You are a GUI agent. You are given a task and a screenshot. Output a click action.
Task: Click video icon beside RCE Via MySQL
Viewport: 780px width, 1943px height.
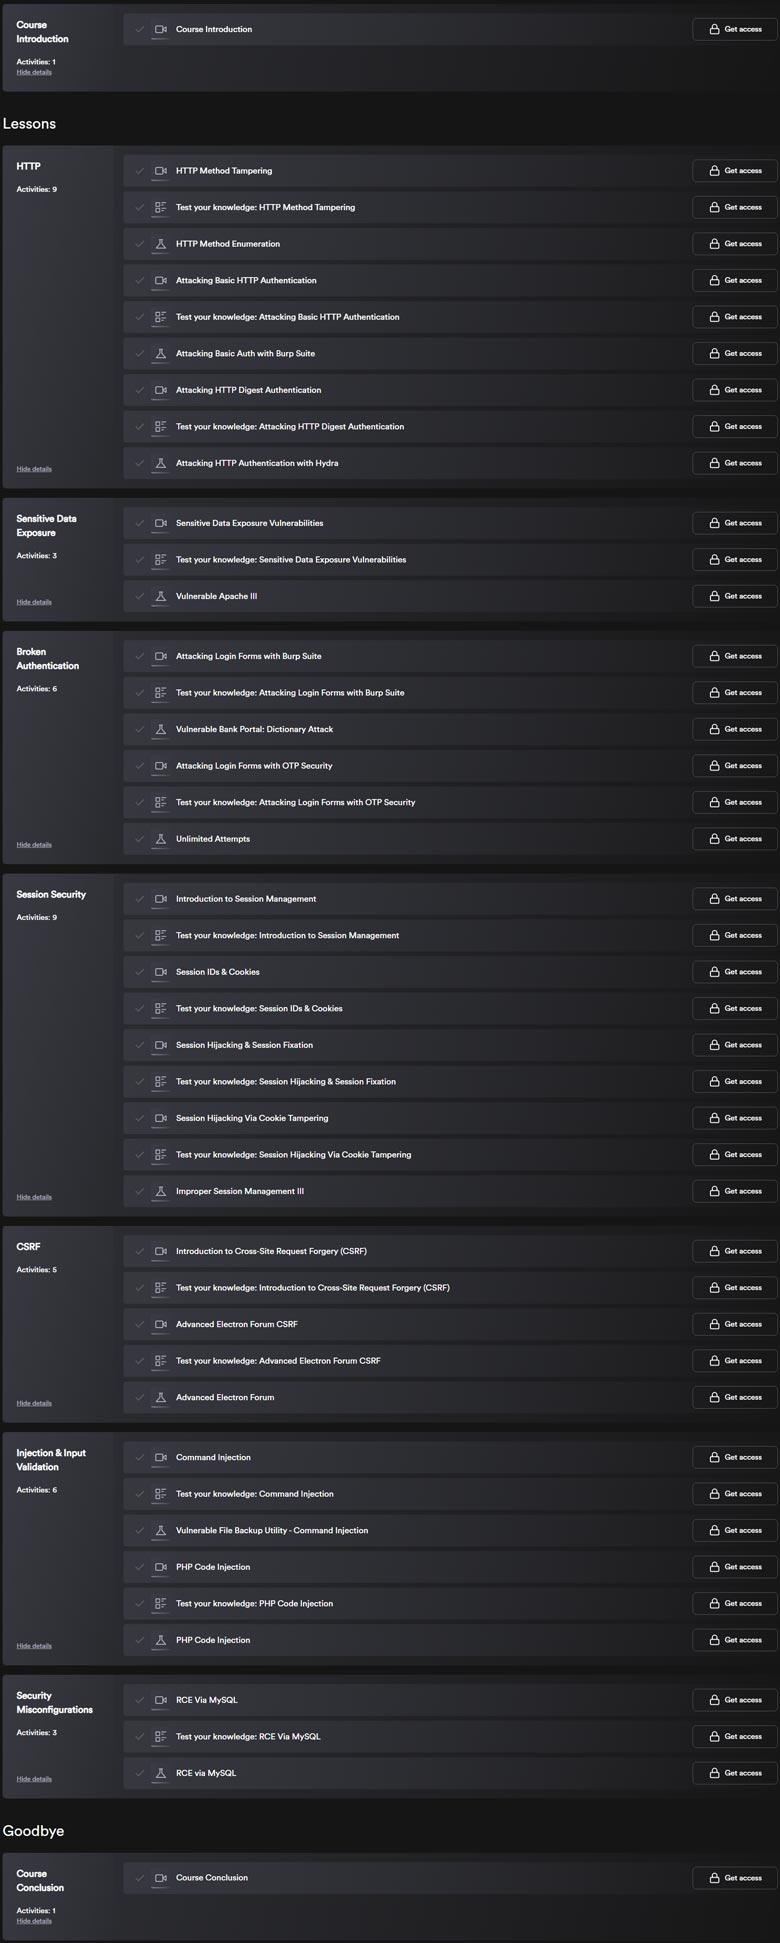click(x=160, y=1700)
